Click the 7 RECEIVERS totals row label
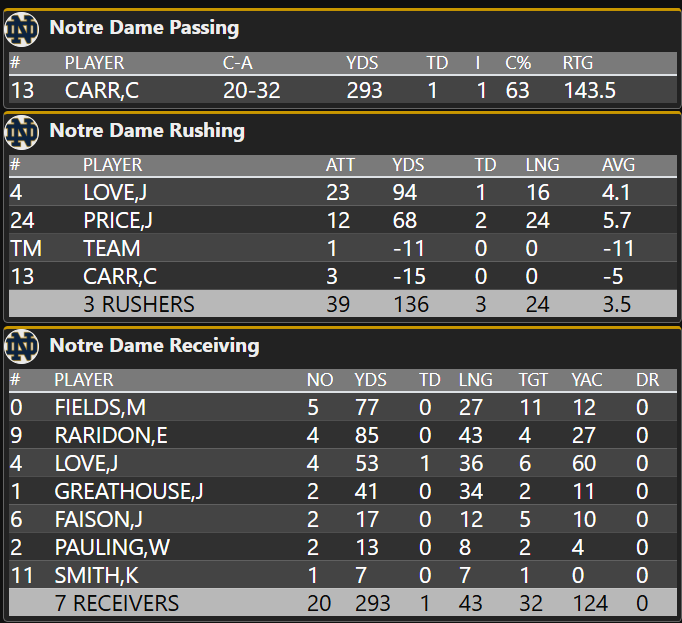682x623 pixels. pyautogui.click(x=117, y=603)
